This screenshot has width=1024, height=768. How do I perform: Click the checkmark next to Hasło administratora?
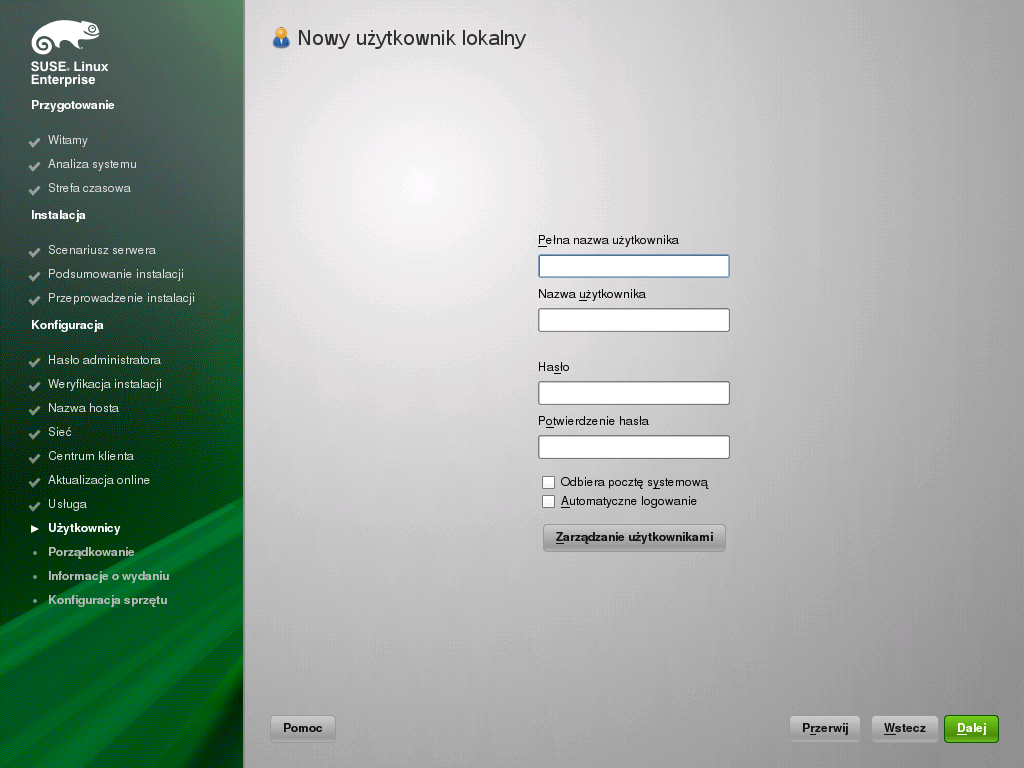35,362
